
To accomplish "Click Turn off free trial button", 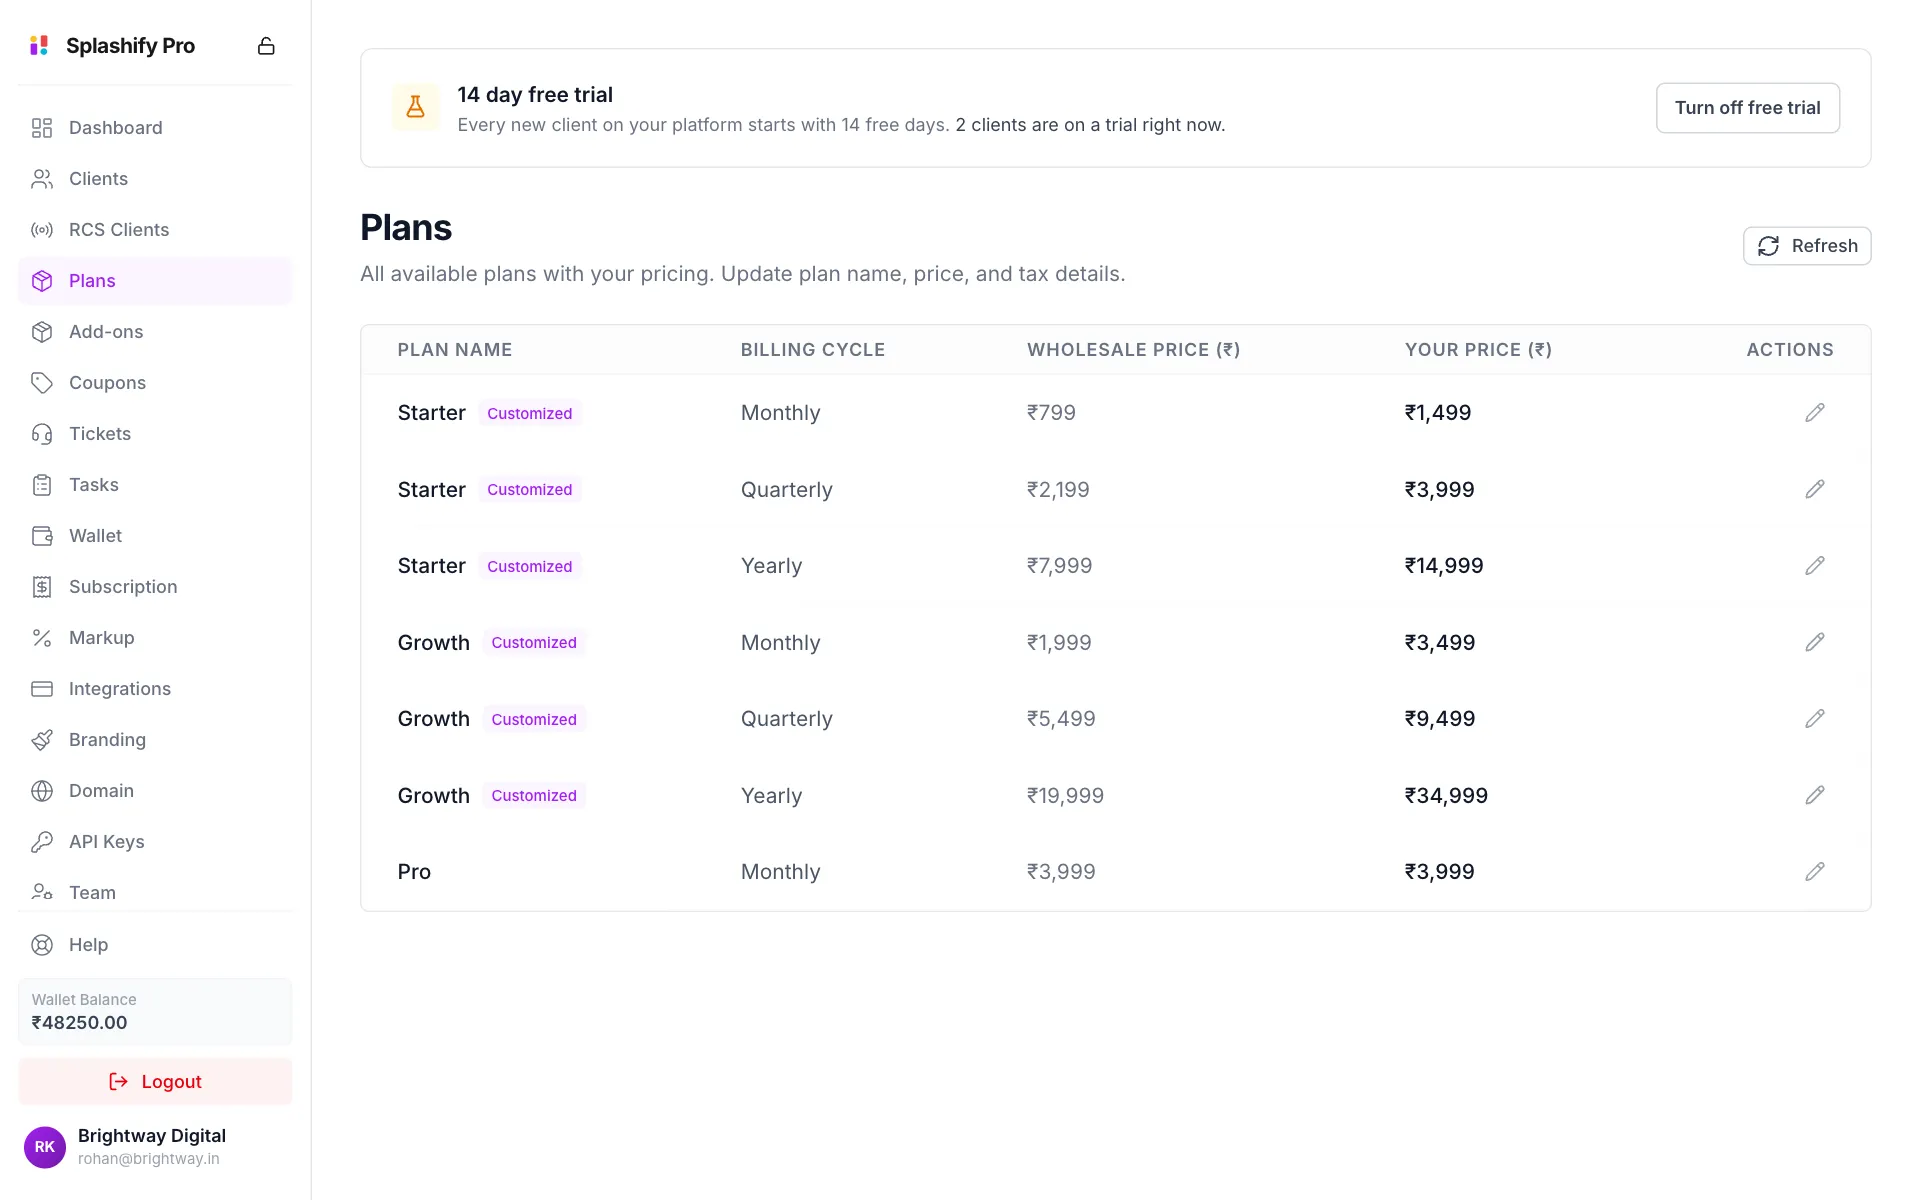I will 1747,108.
